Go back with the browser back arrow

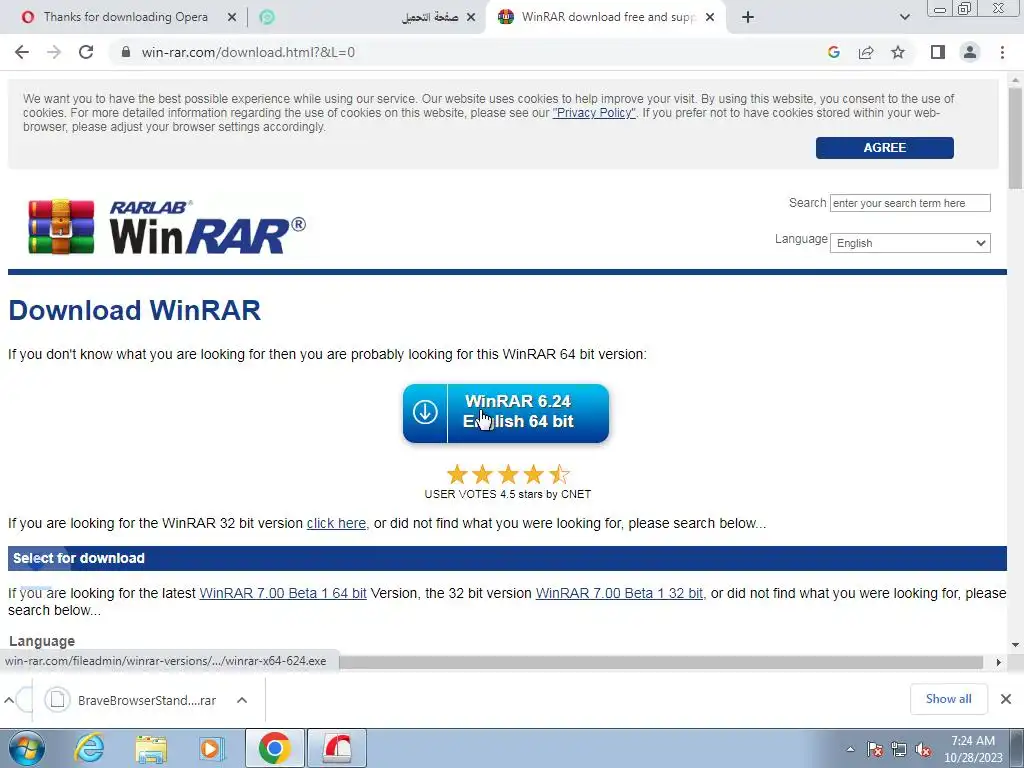[22, 52]
